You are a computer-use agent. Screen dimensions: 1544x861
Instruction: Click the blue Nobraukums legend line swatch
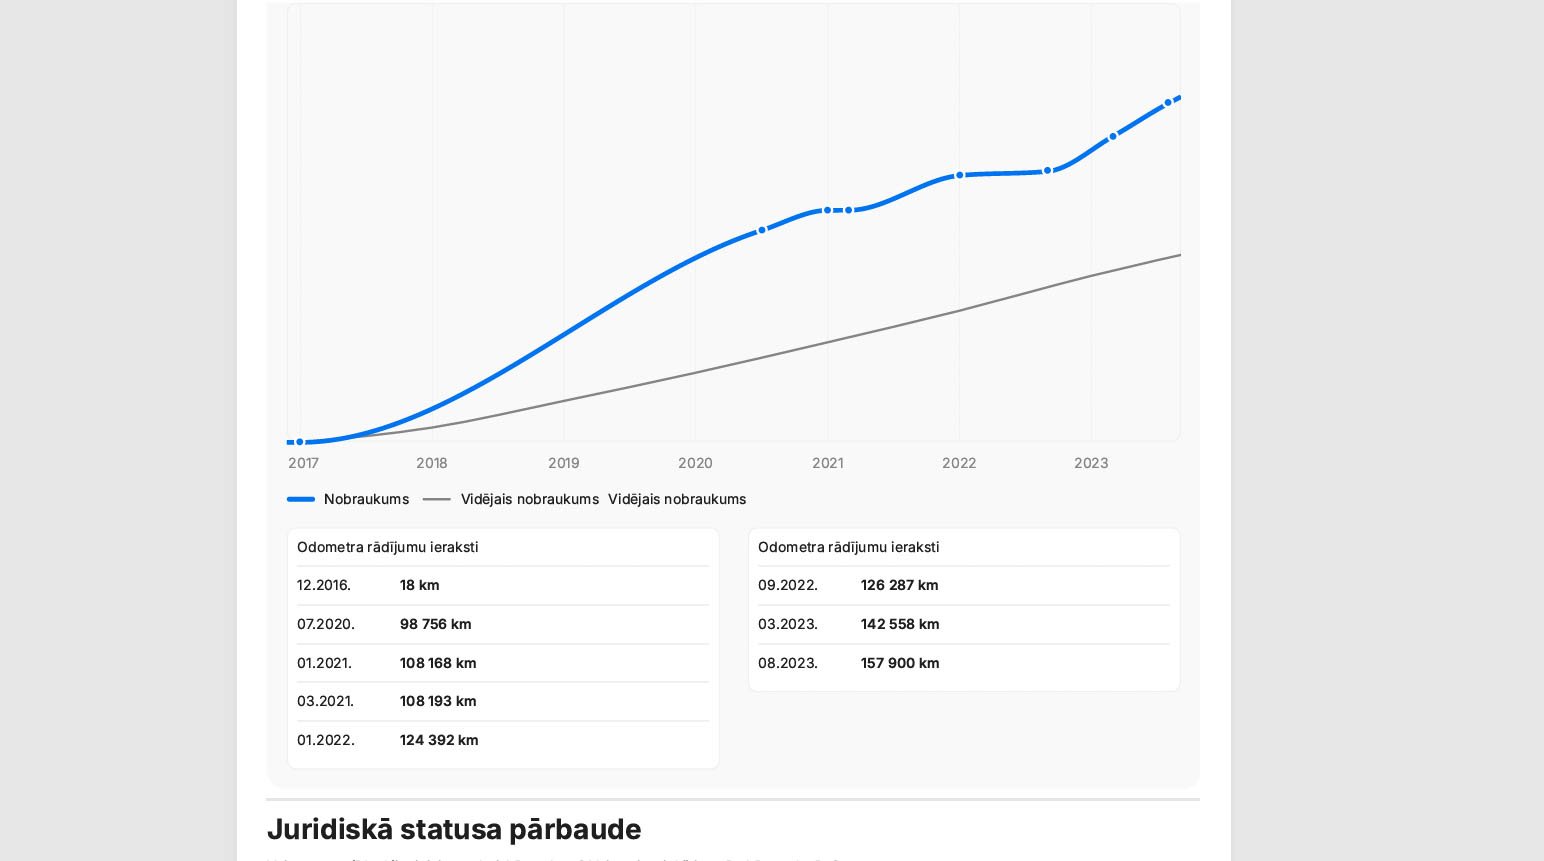click(301, 499)
